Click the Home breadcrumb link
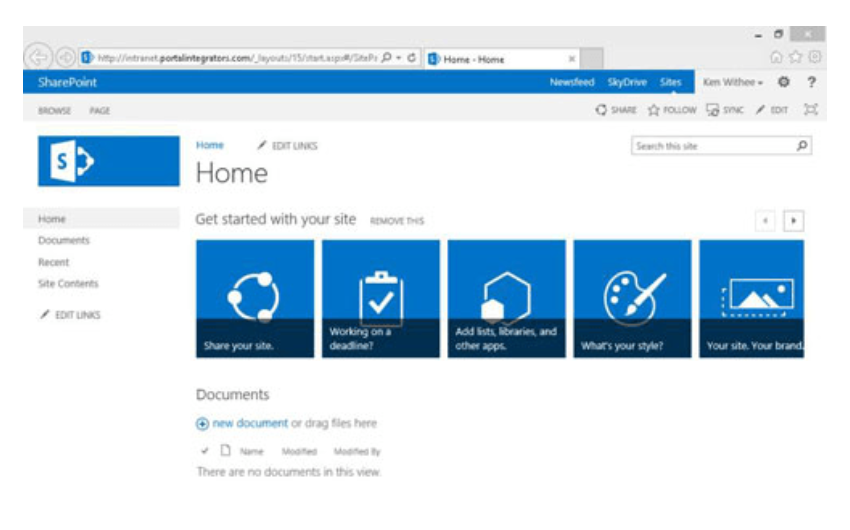Viewport: 850px width, 530px height. (x=210, y=145)
